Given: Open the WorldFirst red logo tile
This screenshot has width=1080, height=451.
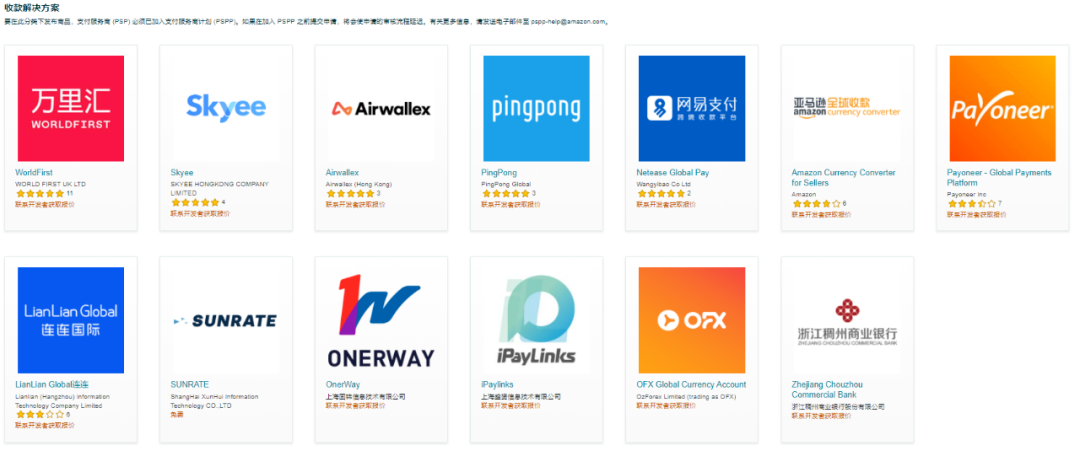Looking at the screenshot, I should [x=71, y=109].
